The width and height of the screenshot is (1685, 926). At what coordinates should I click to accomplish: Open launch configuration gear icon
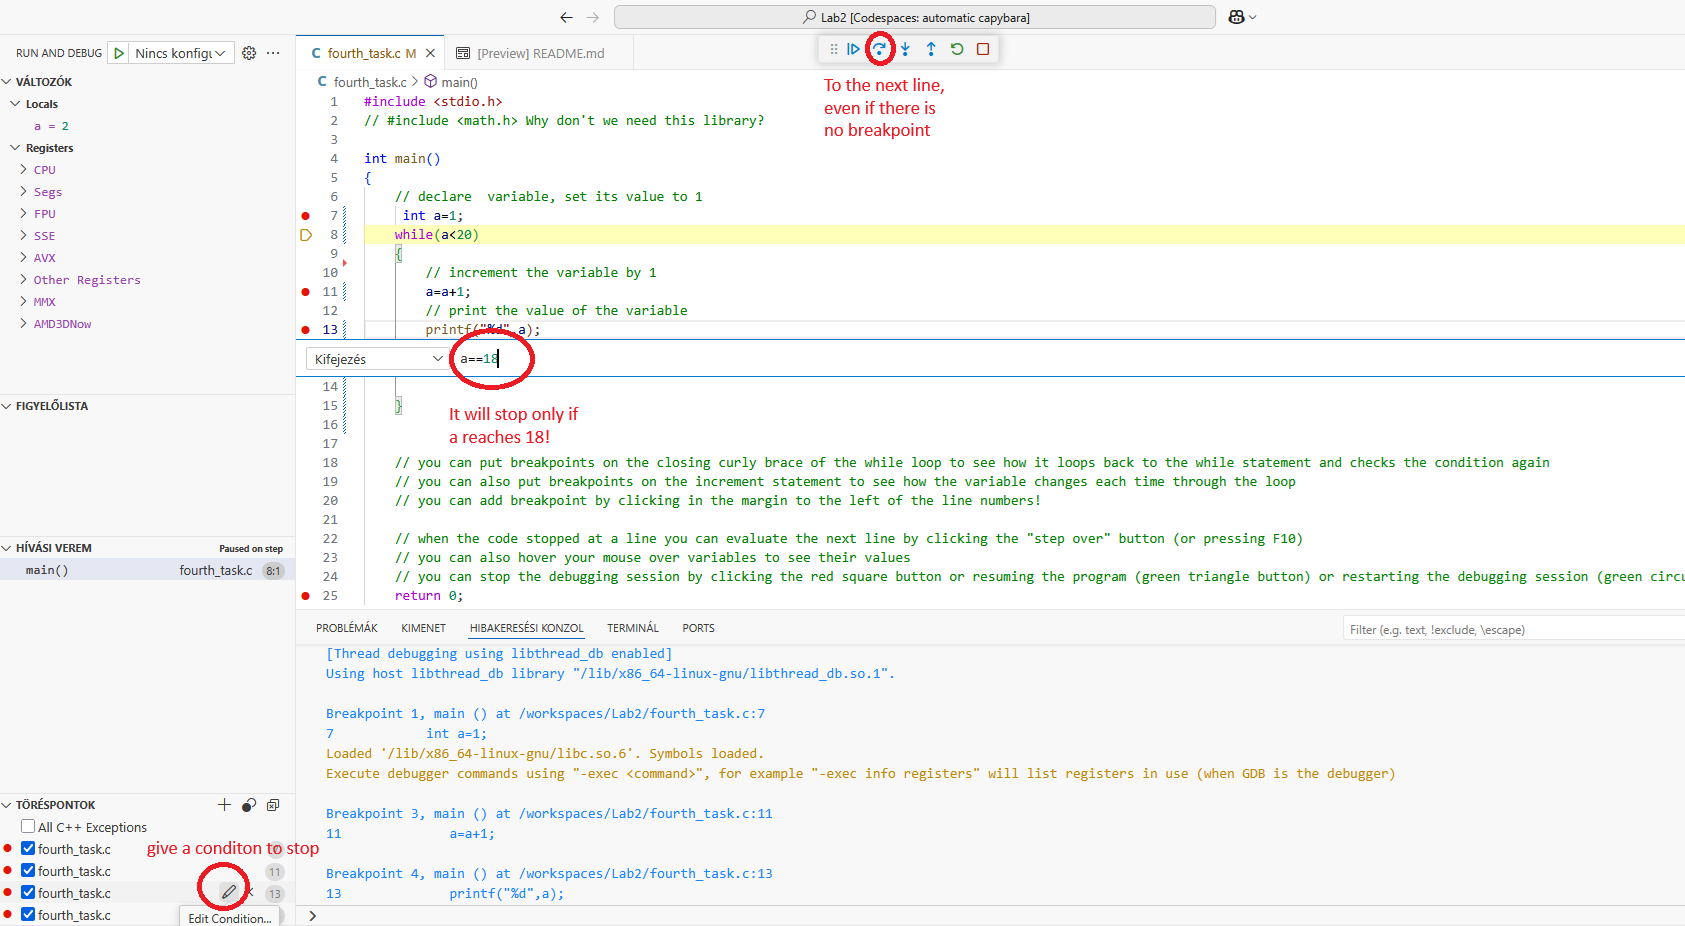click(x=249, y=53)
